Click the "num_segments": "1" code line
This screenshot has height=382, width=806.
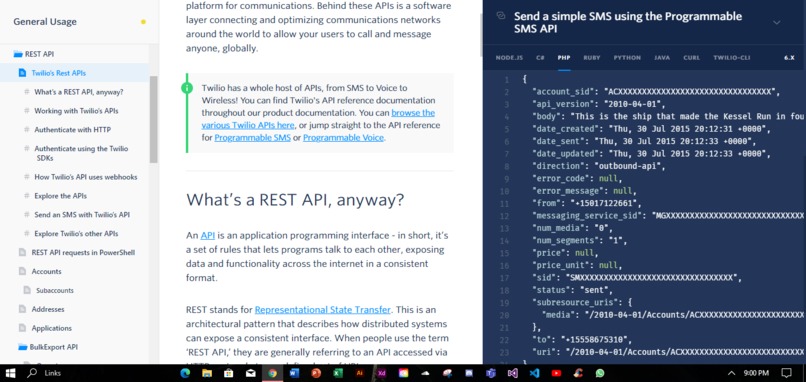point(579,241)
